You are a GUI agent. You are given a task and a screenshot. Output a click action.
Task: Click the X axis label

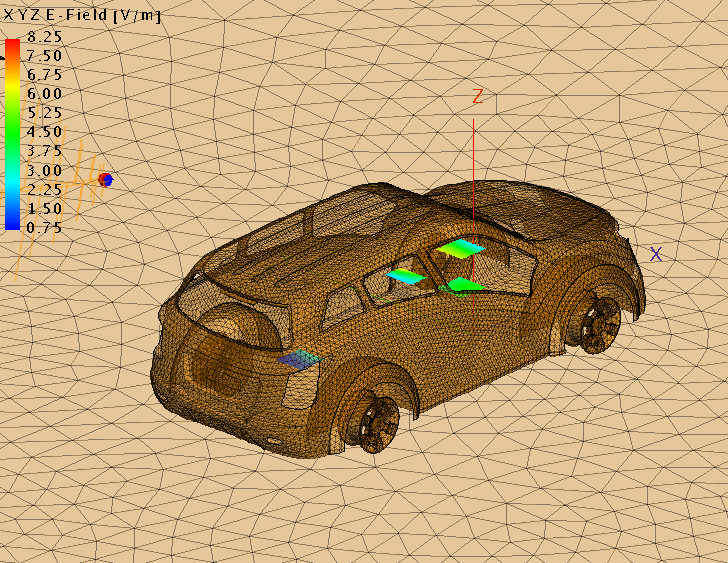656,254
